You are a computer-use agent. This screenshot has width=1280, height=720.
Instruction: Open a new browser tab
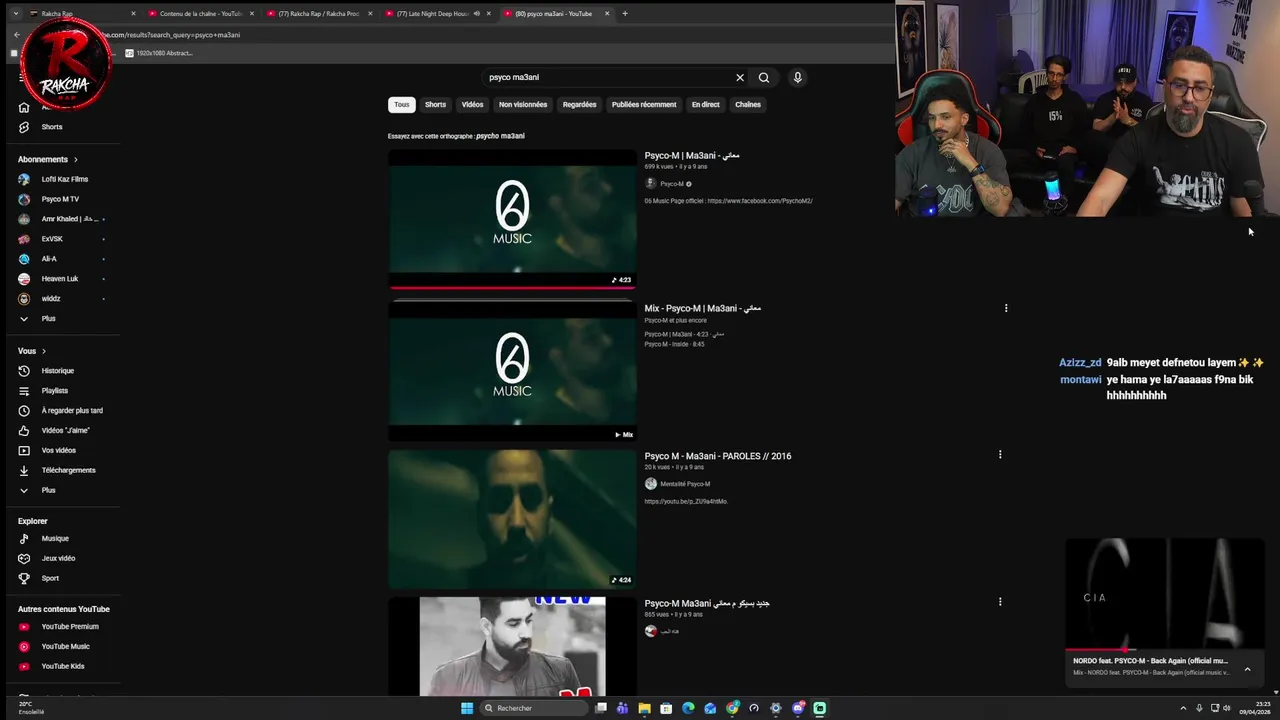click(x=625, y=14)
